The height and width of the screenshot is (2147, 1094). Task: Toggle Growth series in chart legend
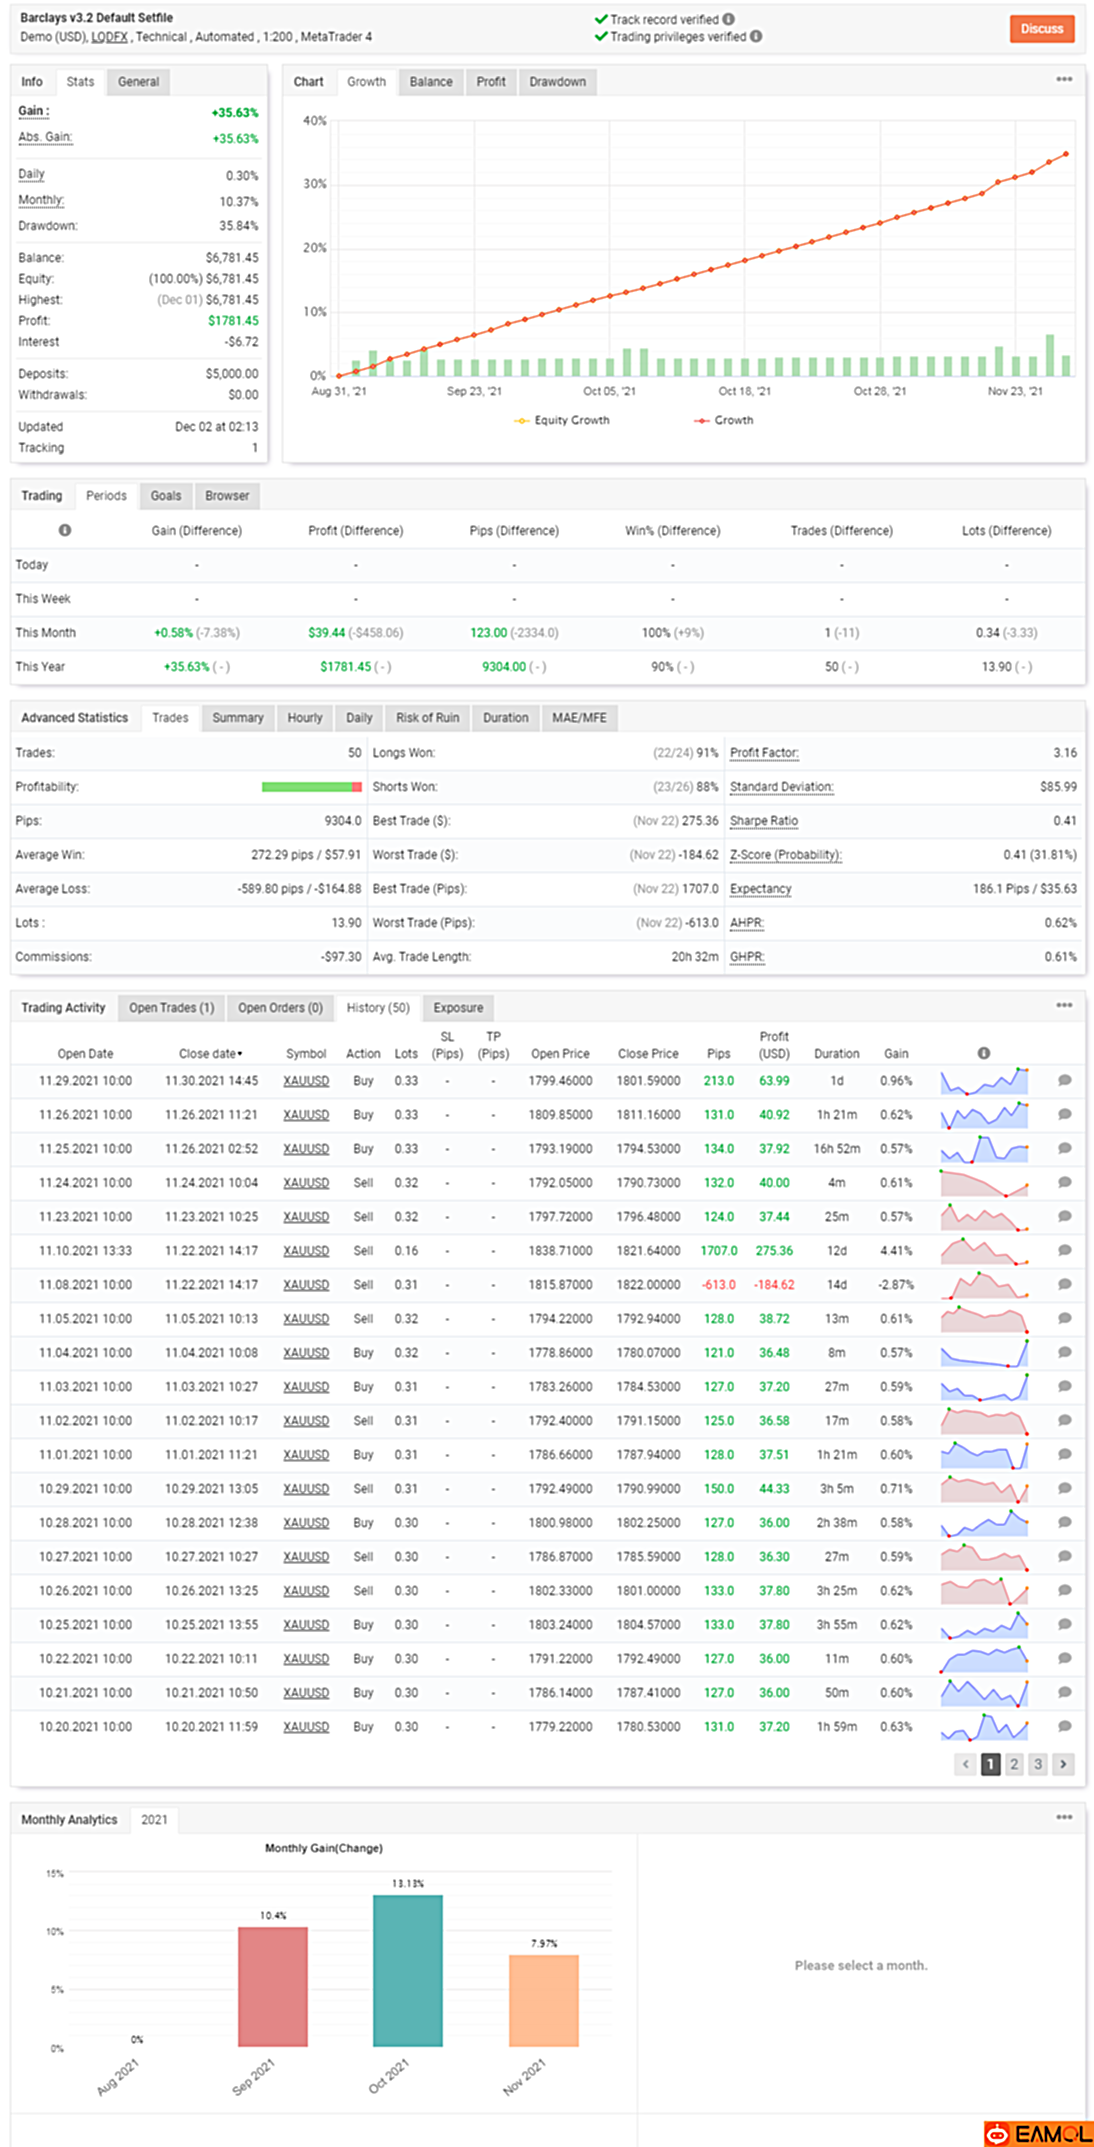point(724,421)
